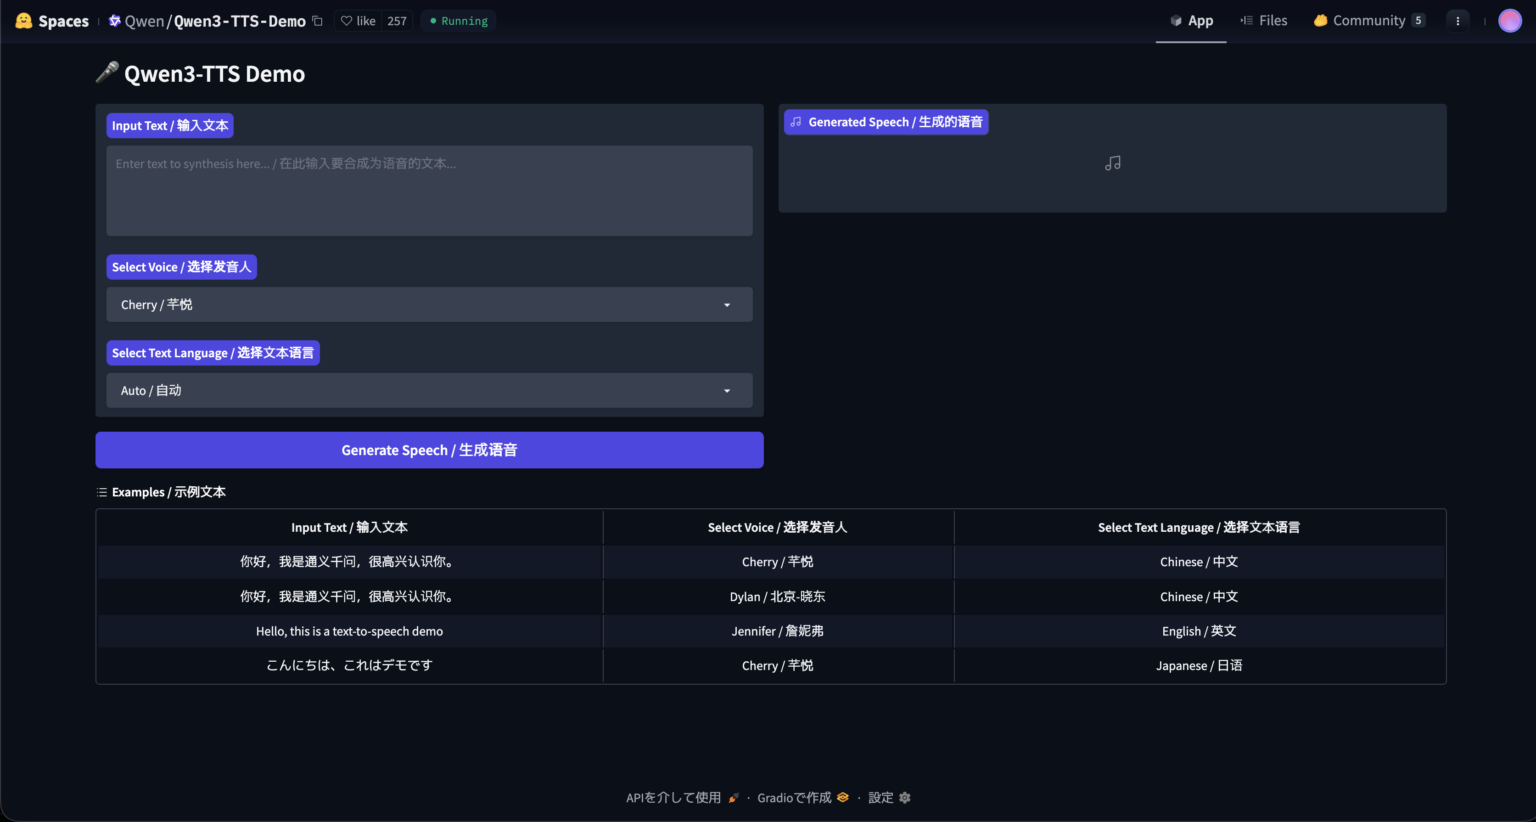Click the examples list icon beside 示例文本
The width and height of the screenshot is (1536, 822).
[x=100, y=491]
